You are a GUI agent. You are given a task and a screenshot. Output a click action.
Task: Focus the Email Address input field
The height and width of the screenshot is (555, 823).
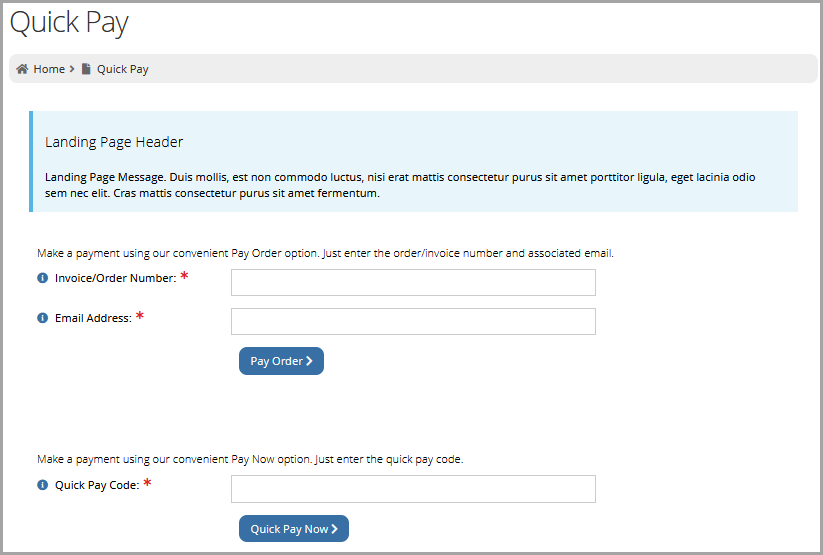413,321
